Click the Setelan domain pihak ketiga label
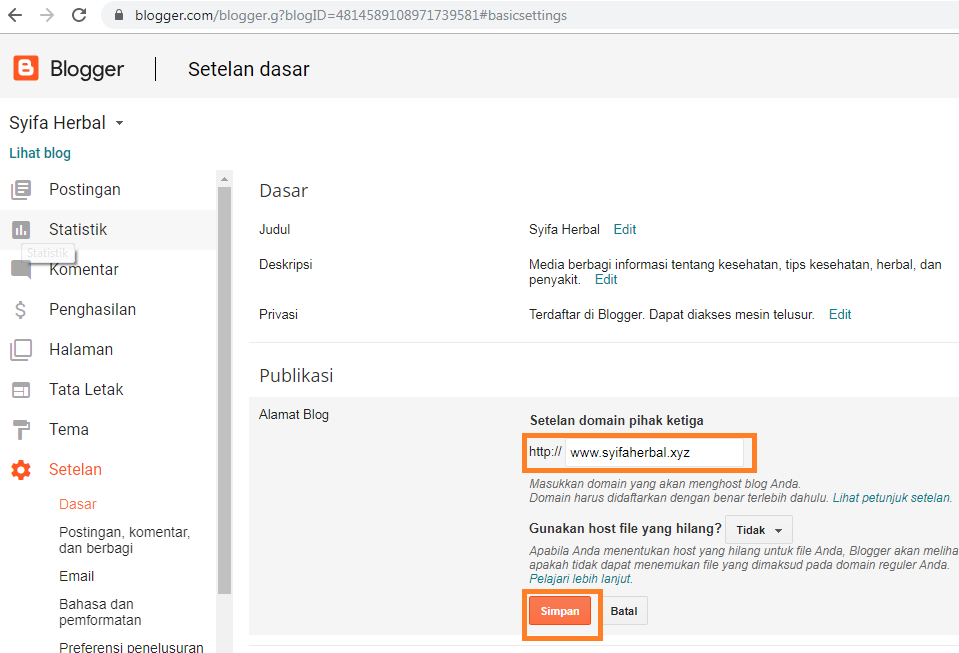Screen dimensions: 959x653 [616, 421]
